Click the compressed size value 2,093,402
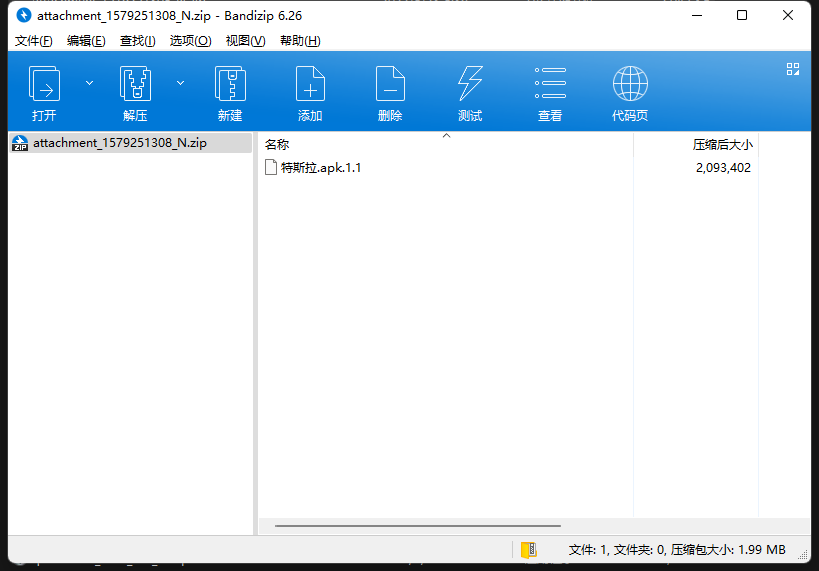This screenshot has height=571, width=819. (723, 168)
